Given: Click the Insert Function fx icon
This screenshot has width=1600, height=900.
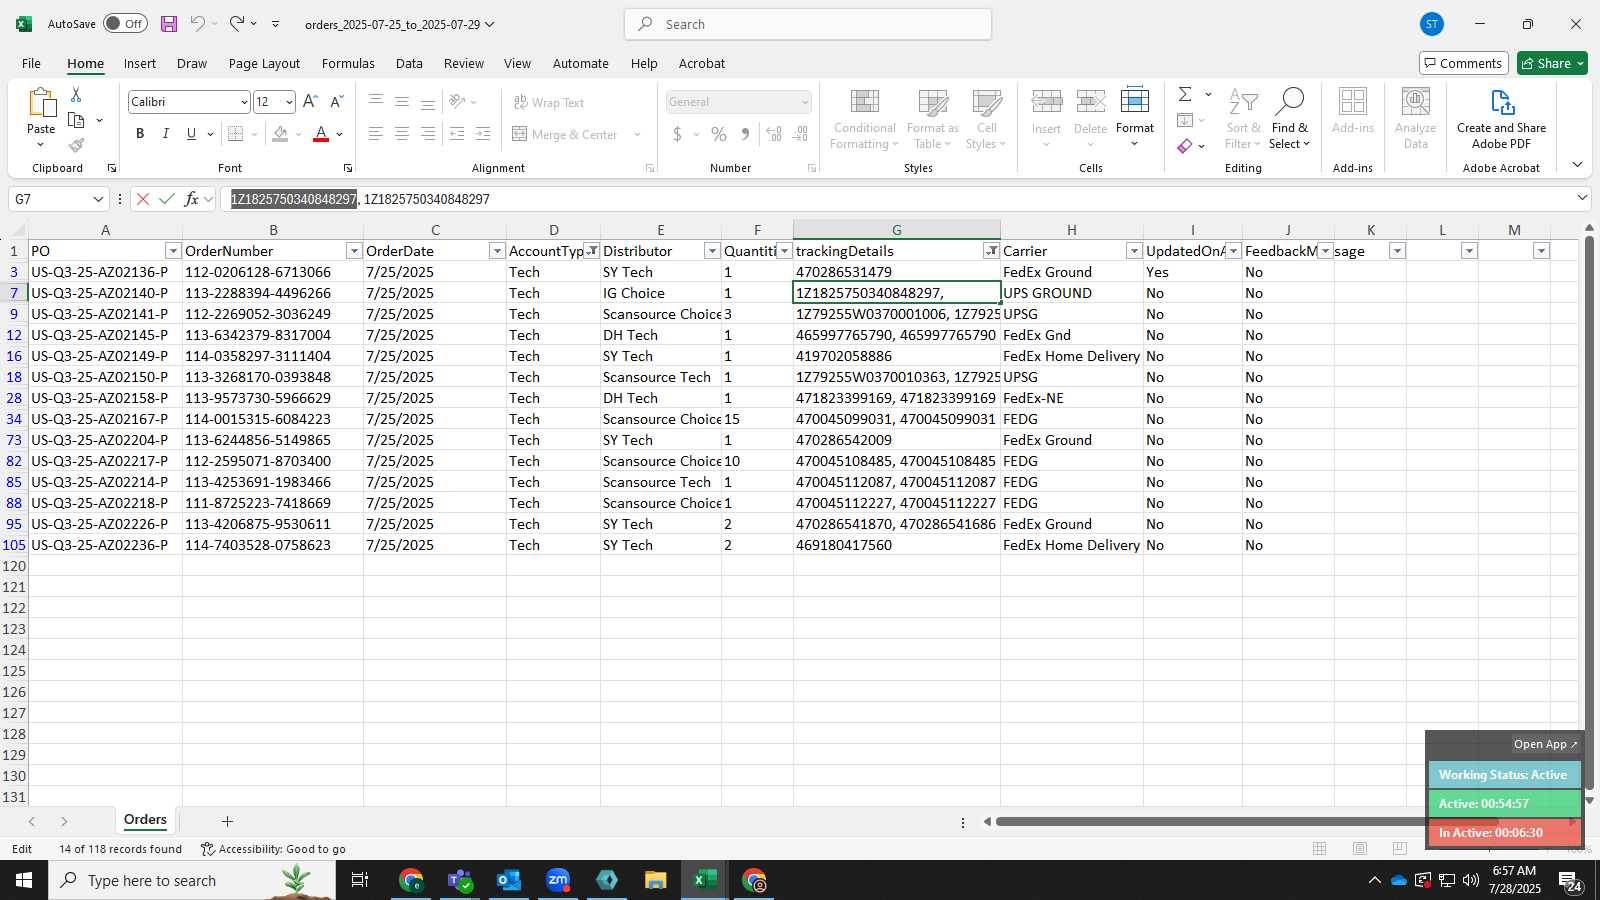Looking at the screenshot, I should (x=192, y=199).
